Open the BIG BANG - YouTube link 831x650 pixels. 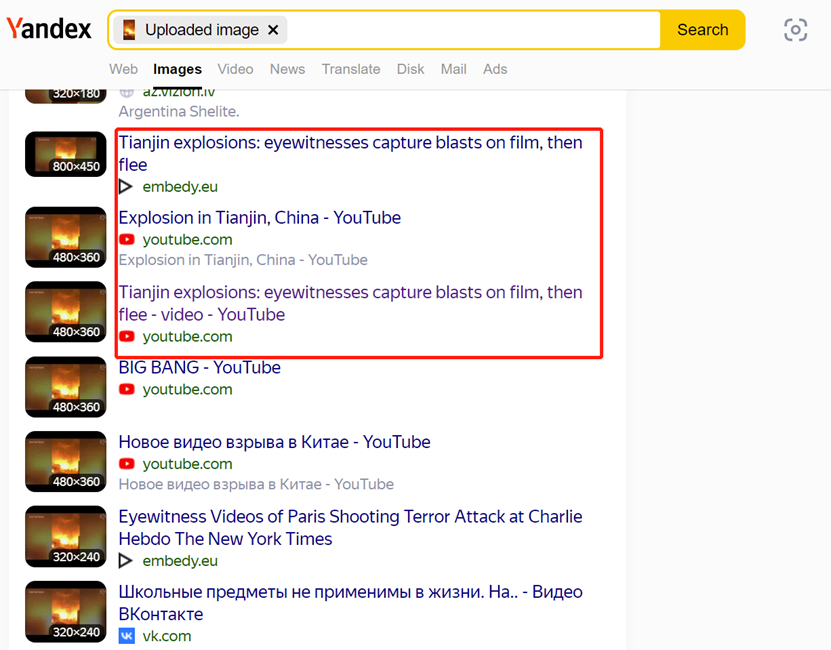point(200,367)
